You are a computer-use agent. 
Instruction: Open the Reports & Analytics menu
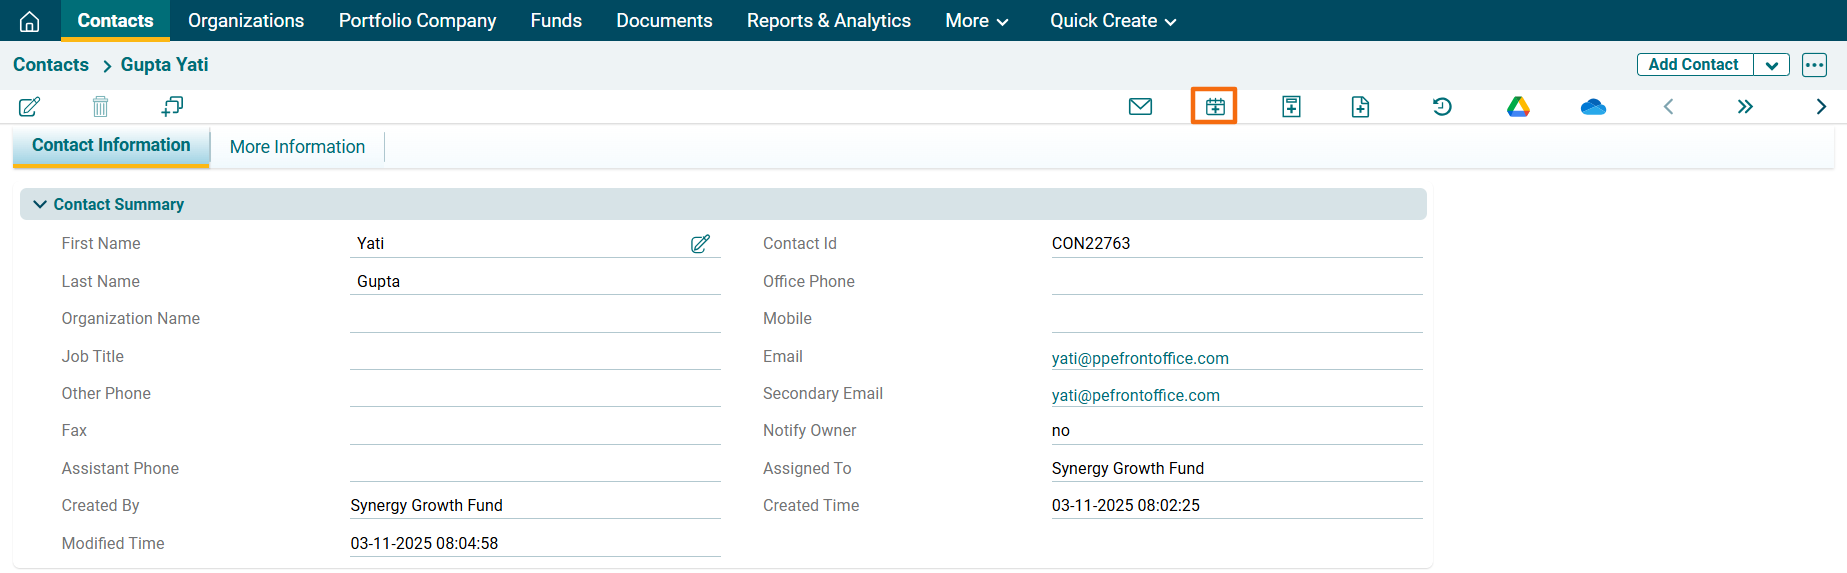pyautogui.click(x=828, y=21)
